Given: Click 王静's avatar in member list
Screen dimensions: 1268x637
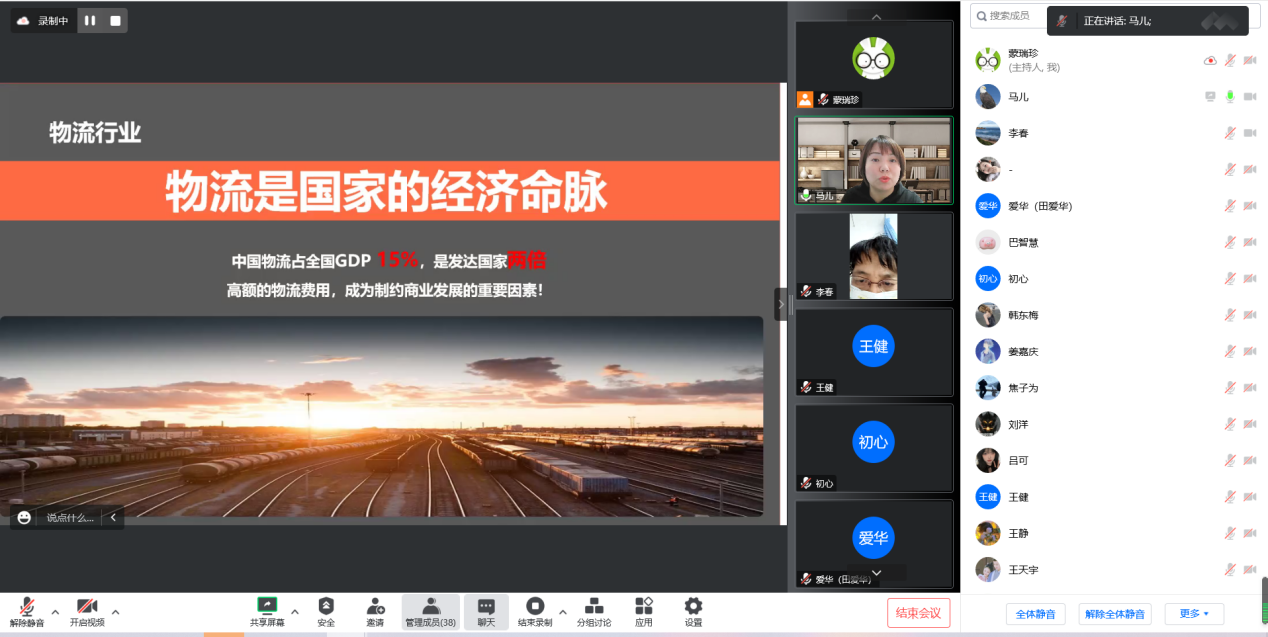Looking at the screenshot, I should pos(988,533).
